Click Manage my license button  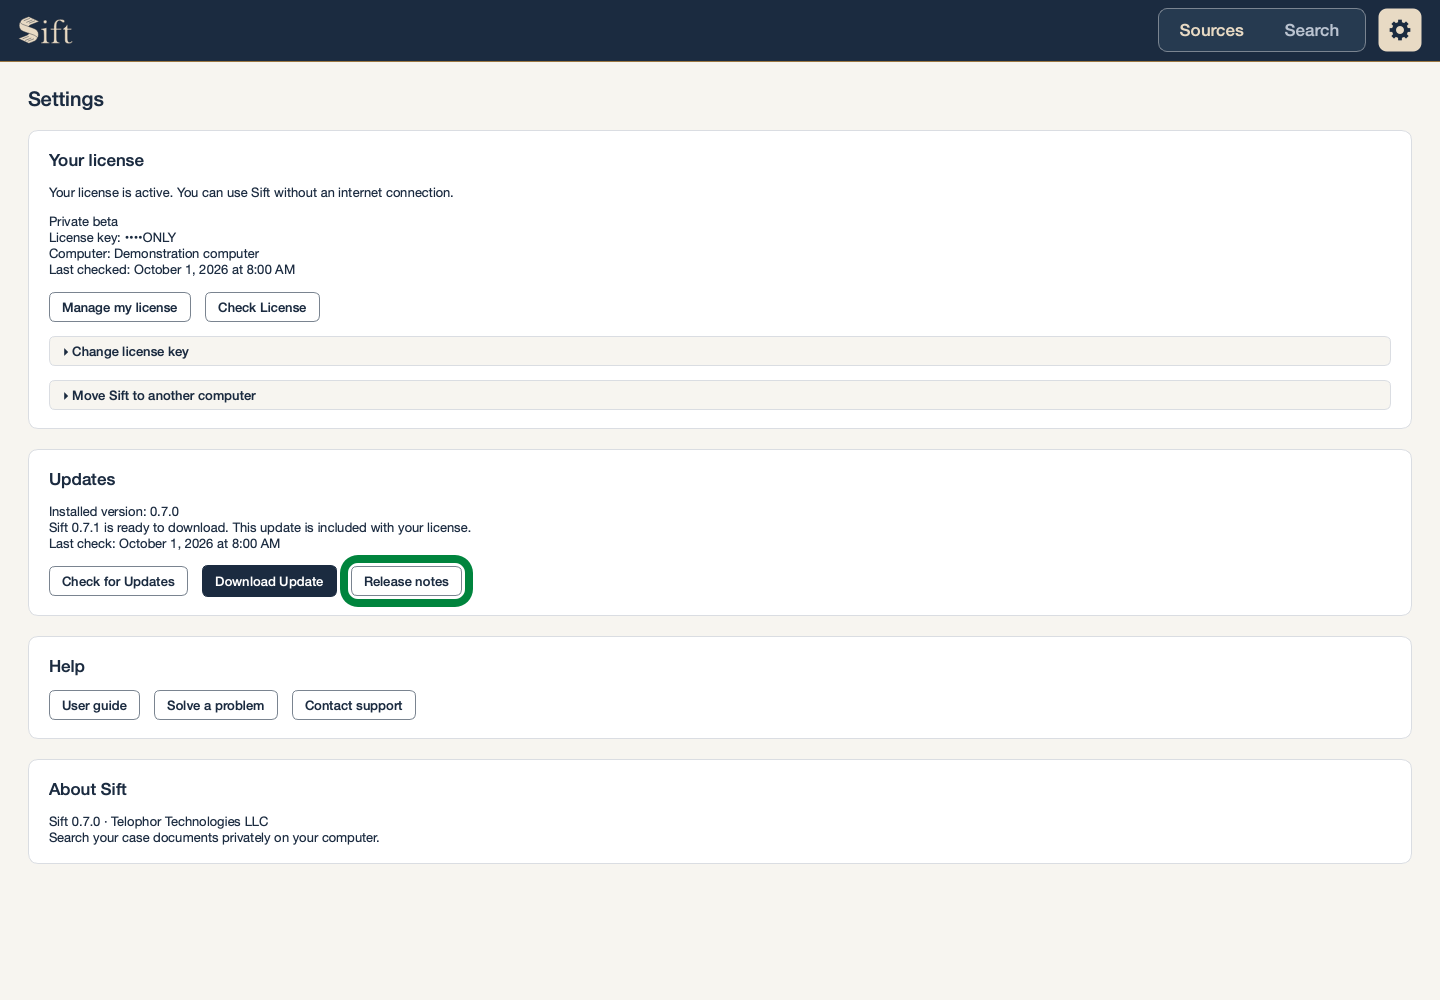(x=120, y=307)
